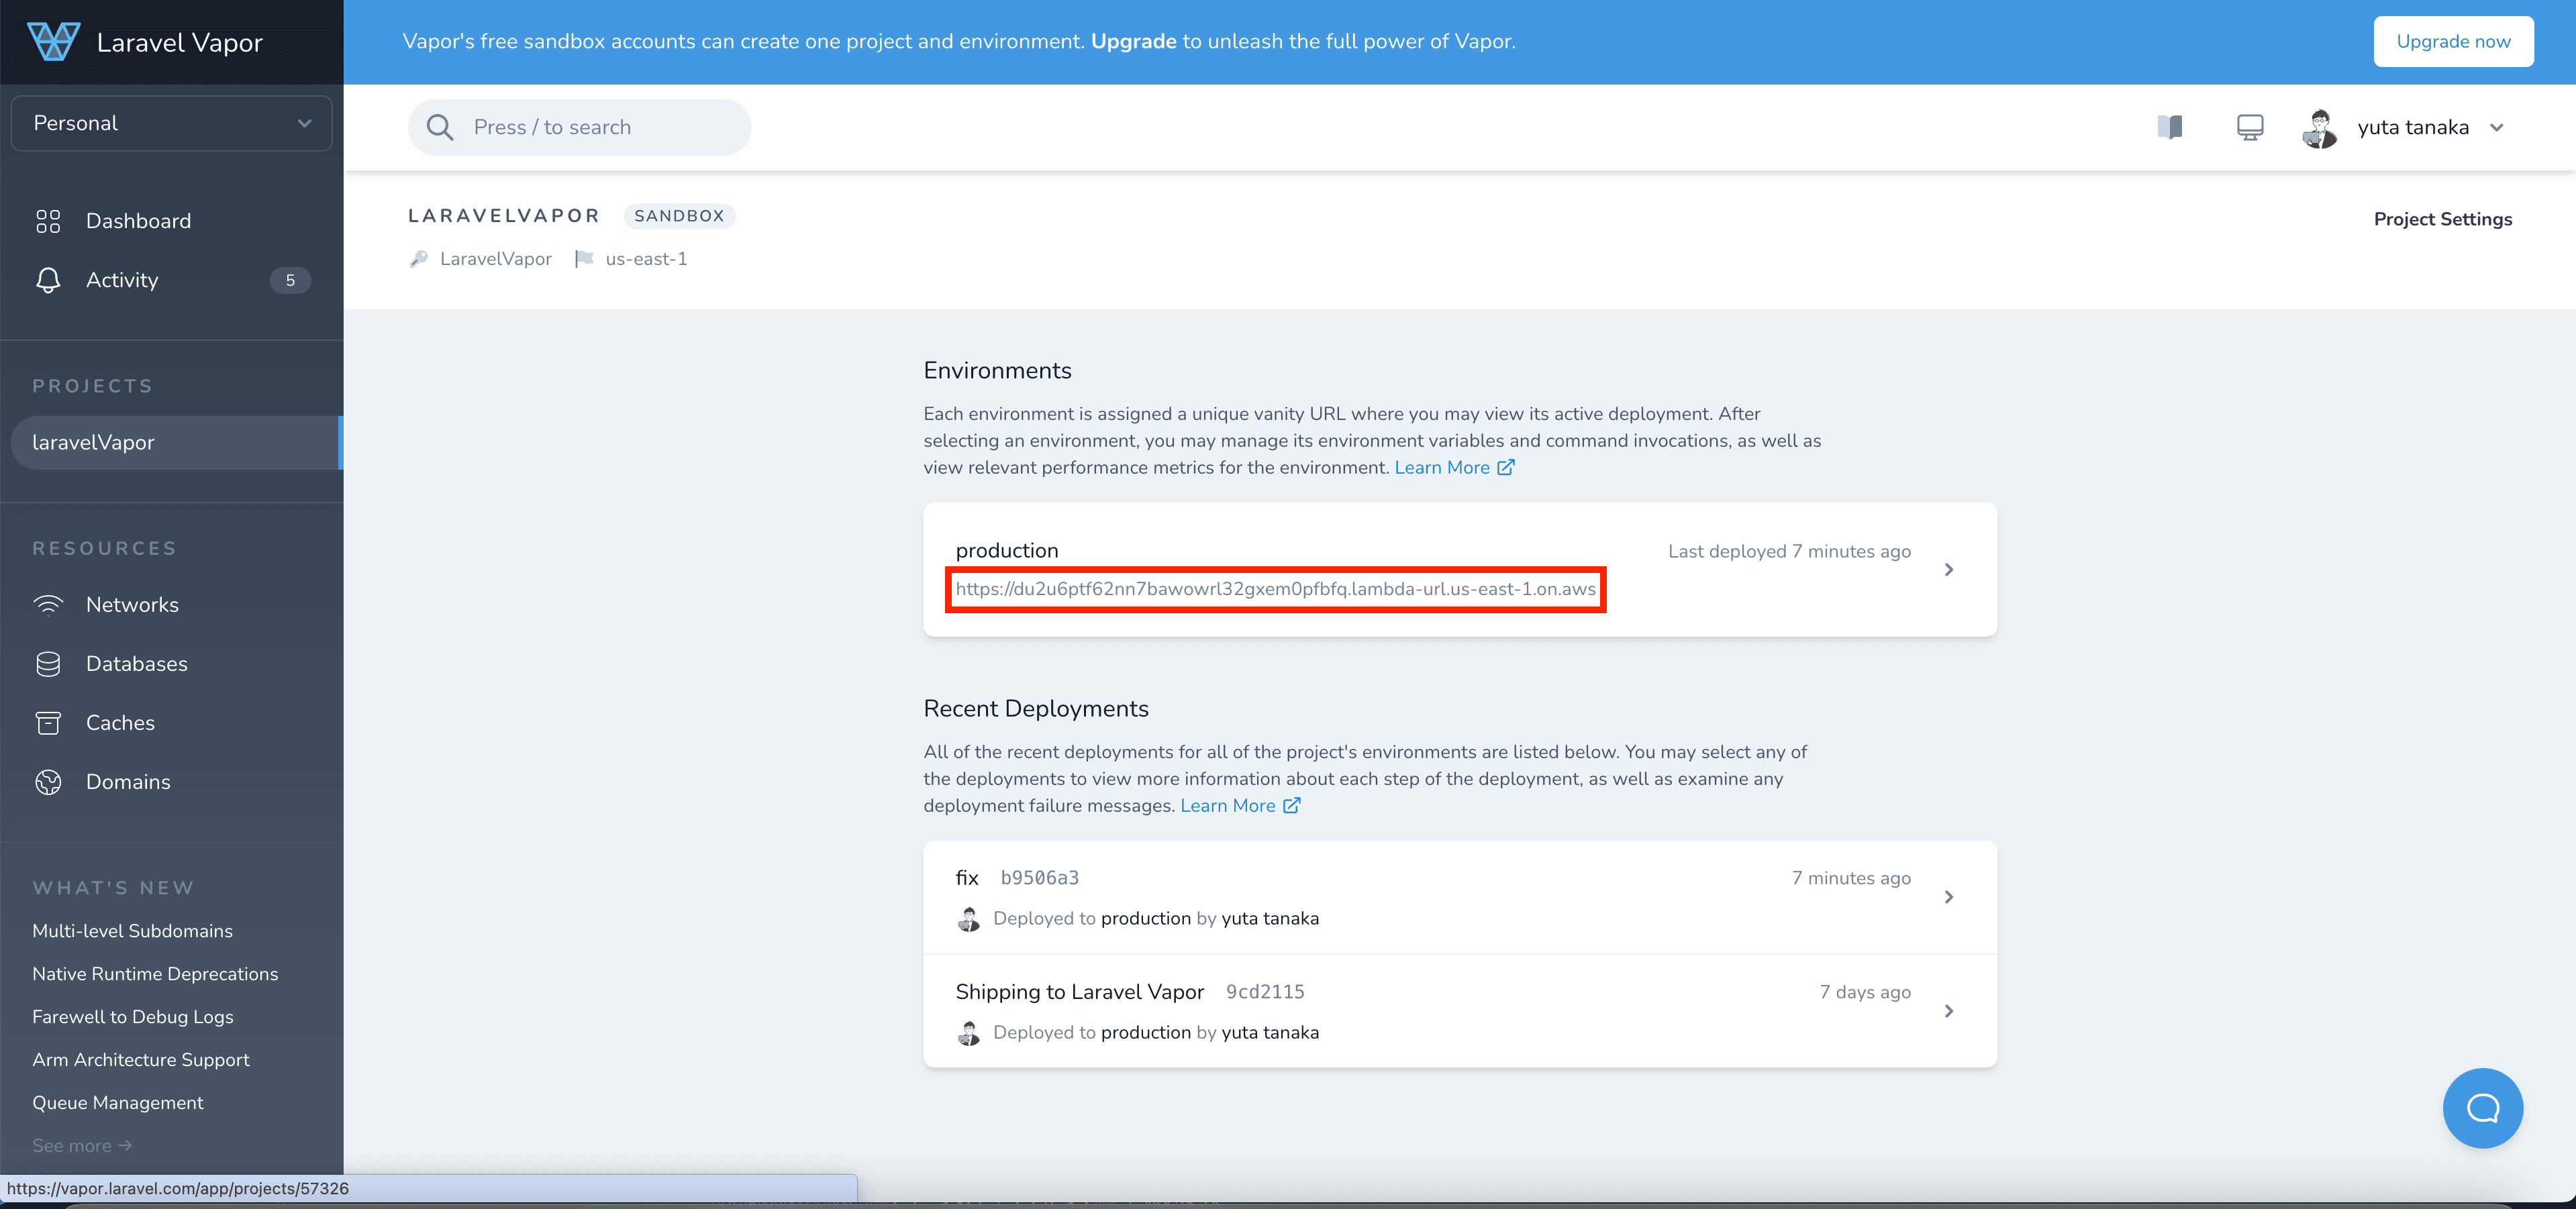
Task: Open production environment via chevron
Action: coord(1949,569)
